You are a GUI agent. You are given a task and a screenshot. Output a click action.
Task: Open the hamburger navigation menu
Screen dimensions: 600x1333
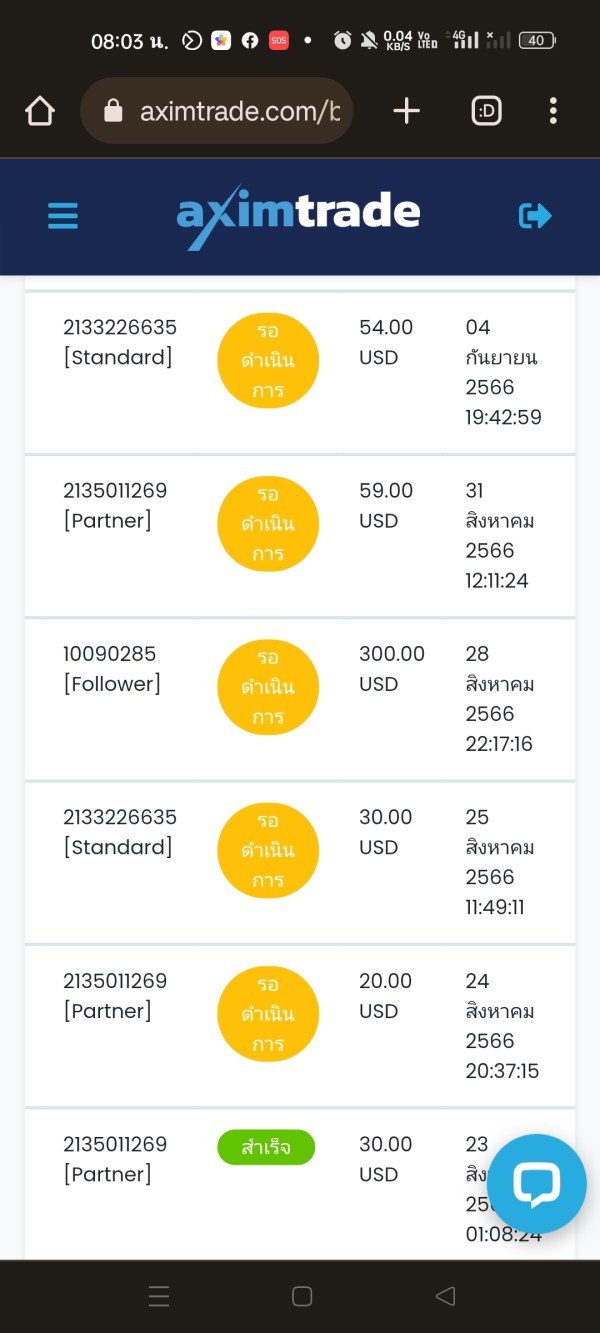click(x=62, y=216)
